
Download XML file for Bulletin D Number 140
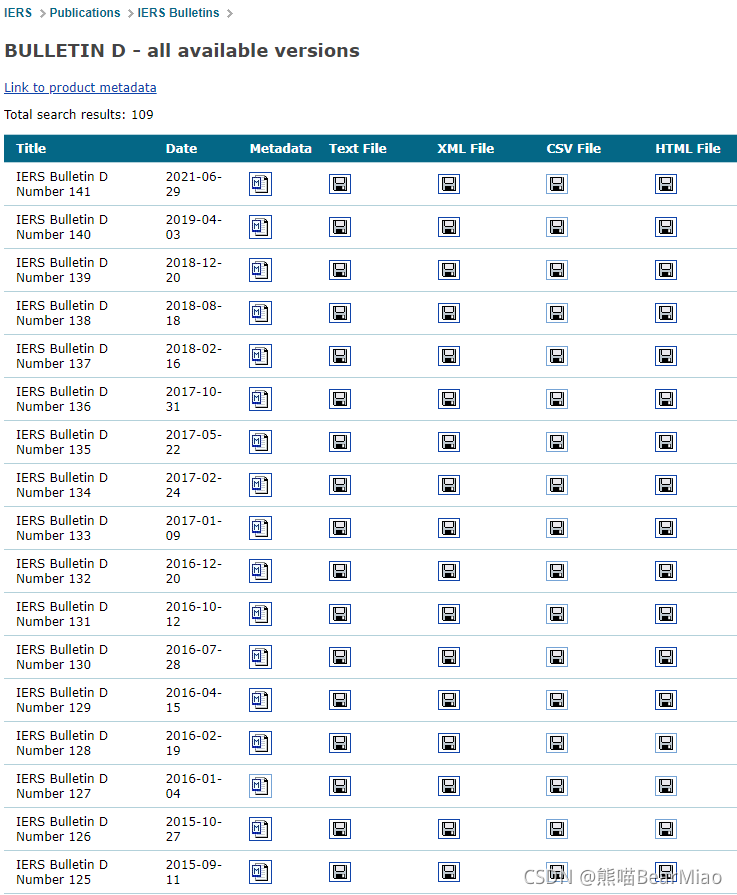[x=449, y=227]
